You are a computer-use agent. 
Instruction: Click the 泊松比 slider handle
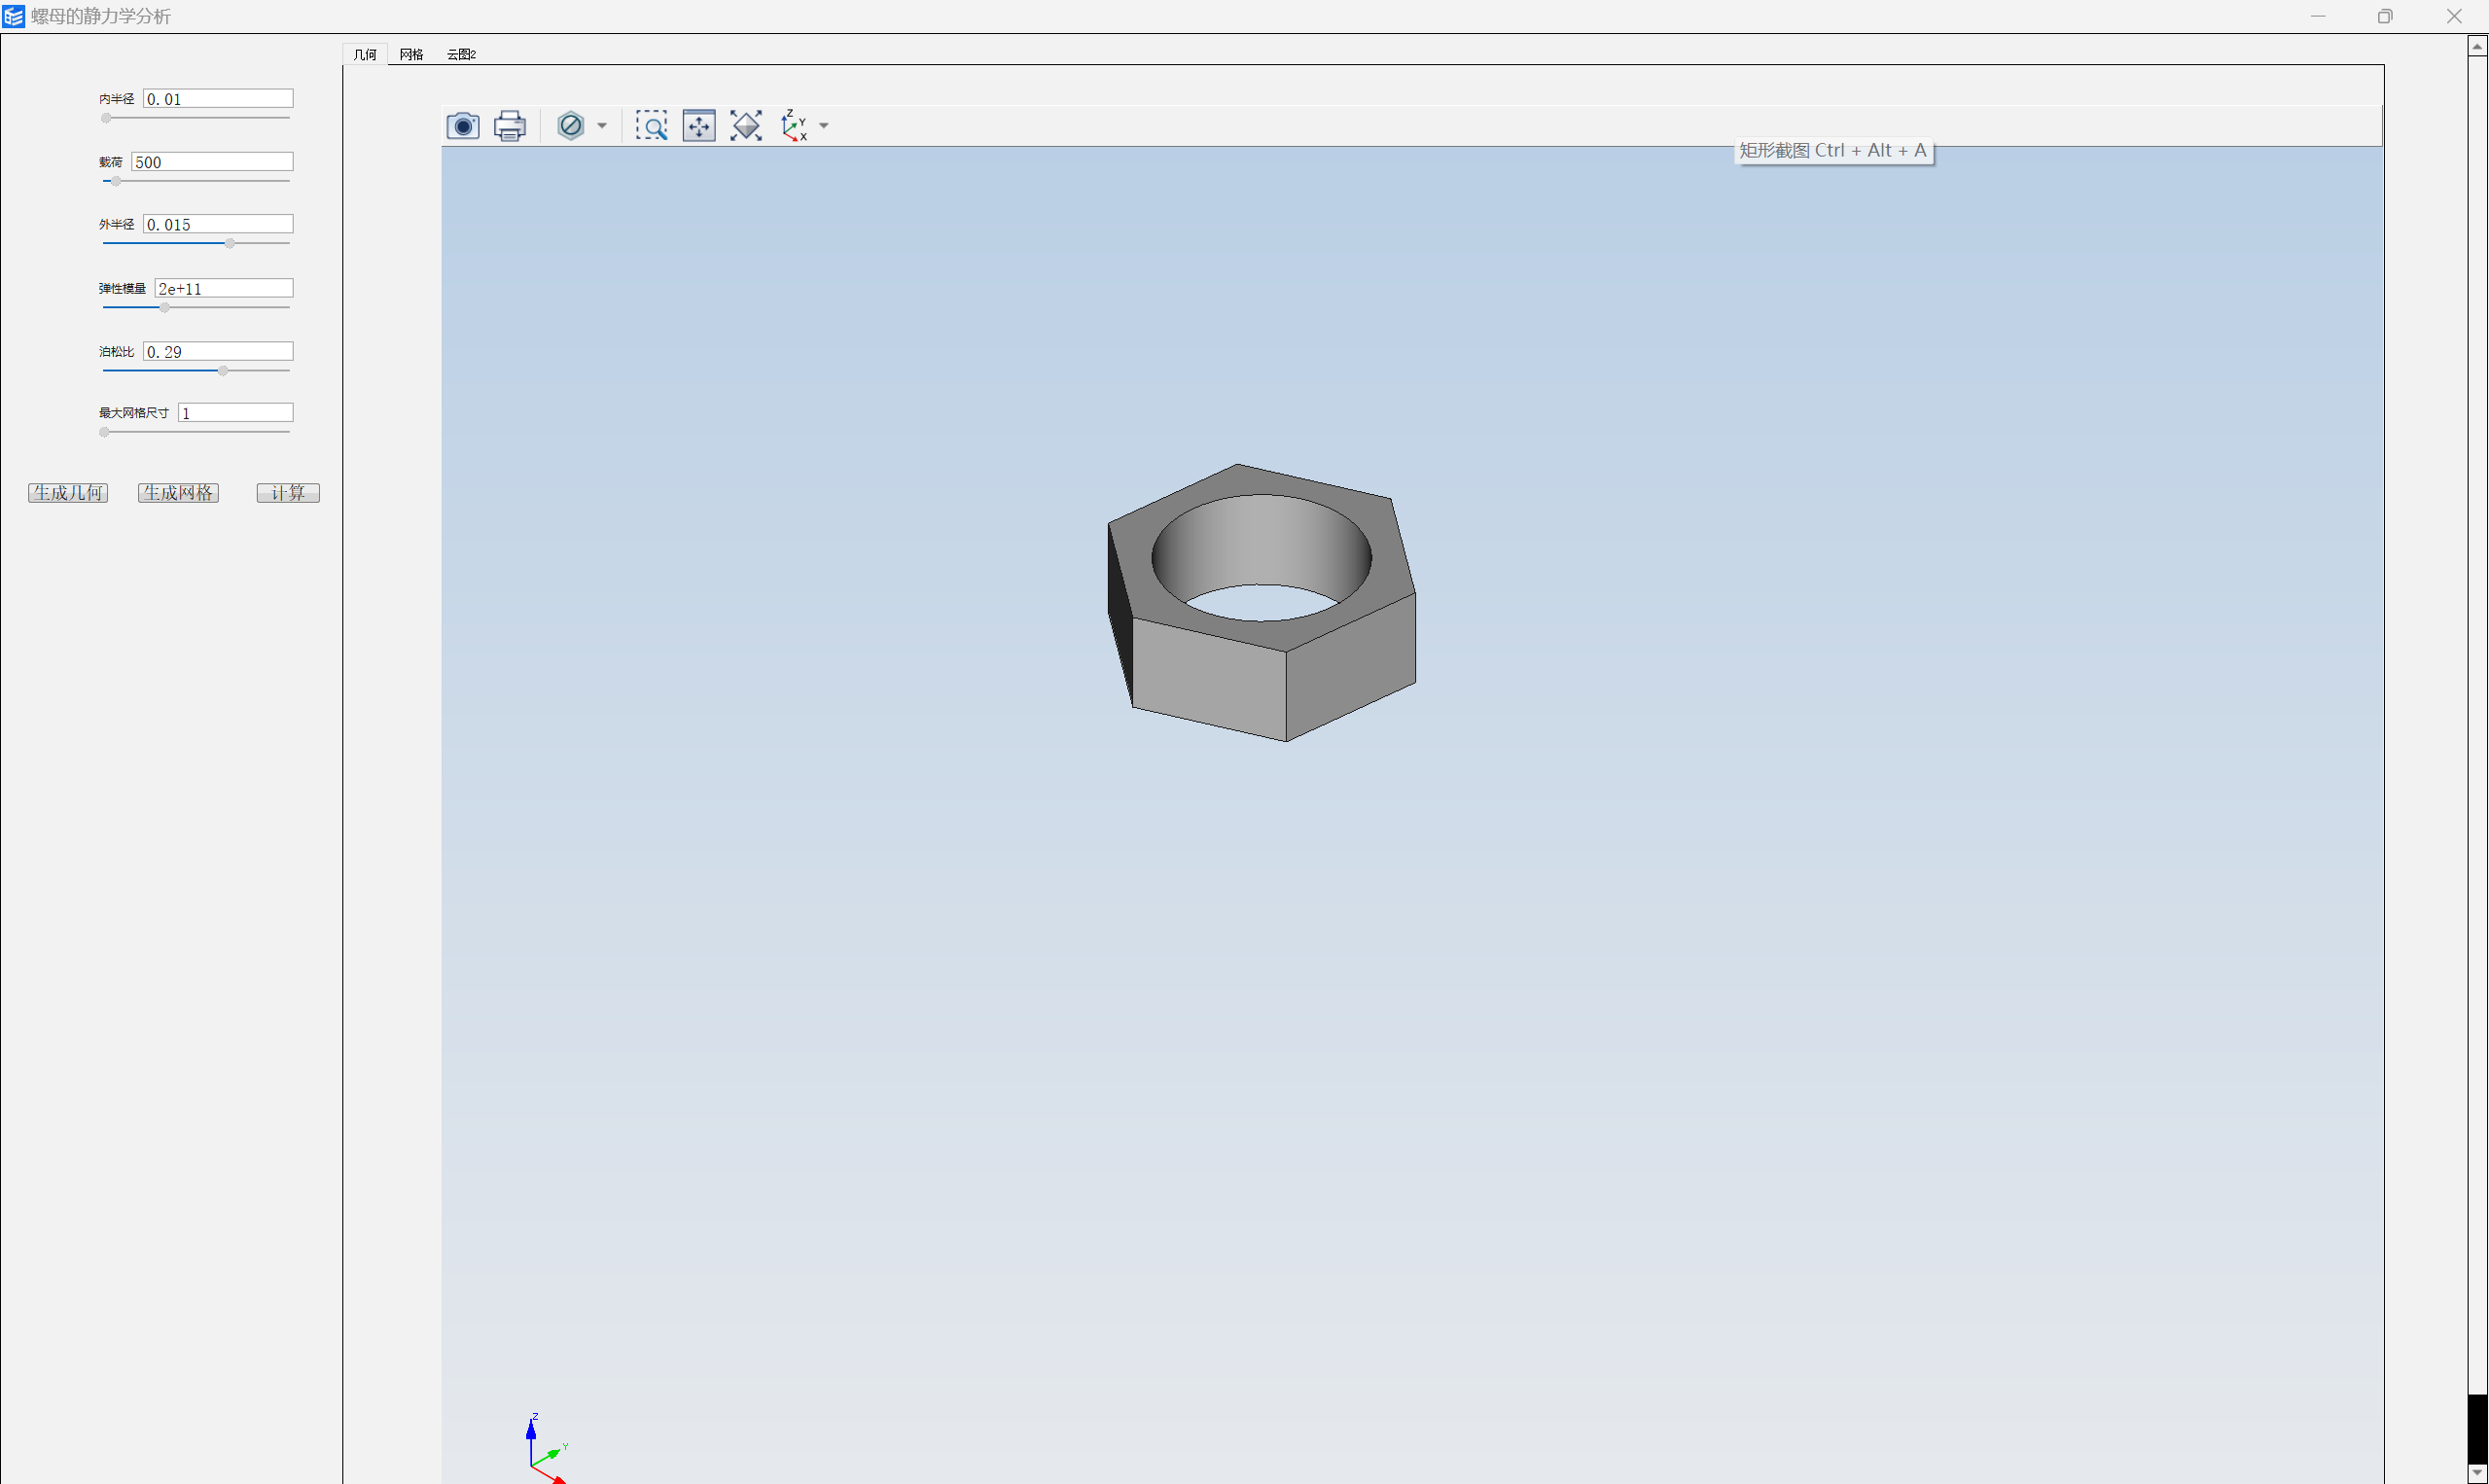point(223,370)
